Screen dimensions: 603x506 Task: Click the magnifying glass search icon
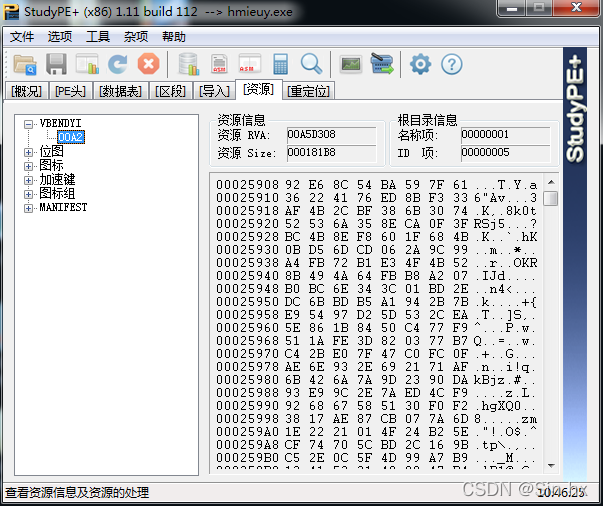311,64
